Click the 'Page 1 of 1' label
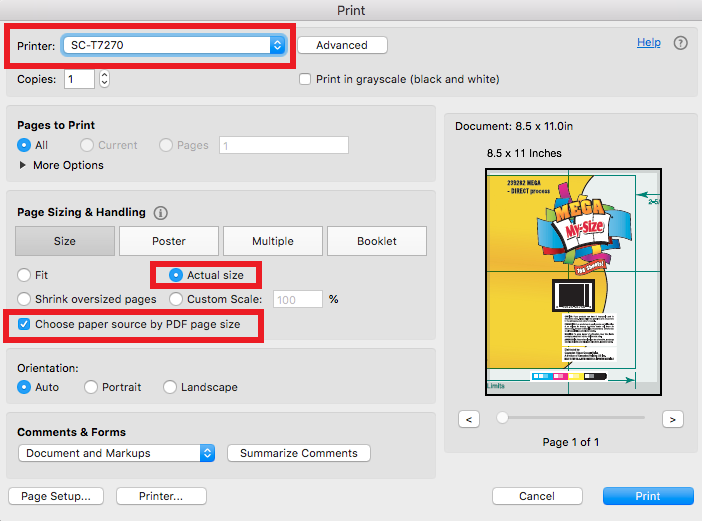Screen dimensions: 702x521 [571, 442]
